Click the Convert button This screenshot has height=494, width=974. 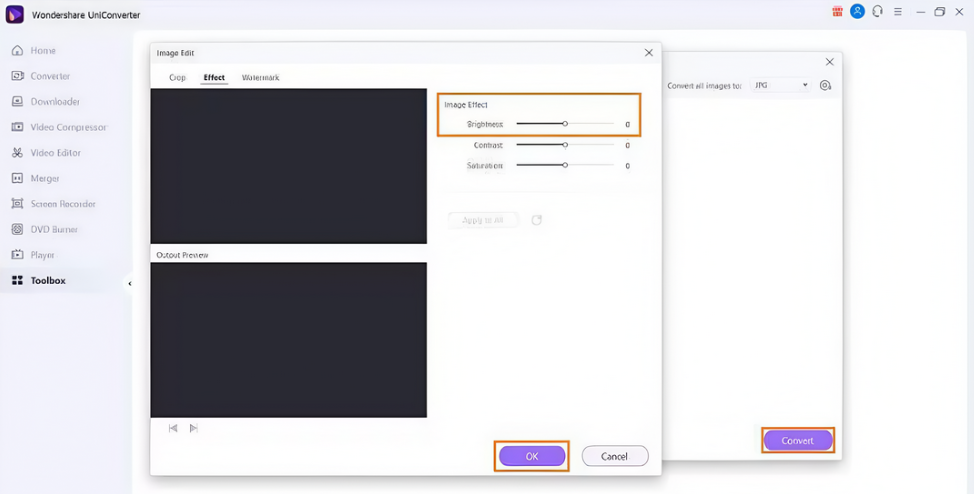798,441
